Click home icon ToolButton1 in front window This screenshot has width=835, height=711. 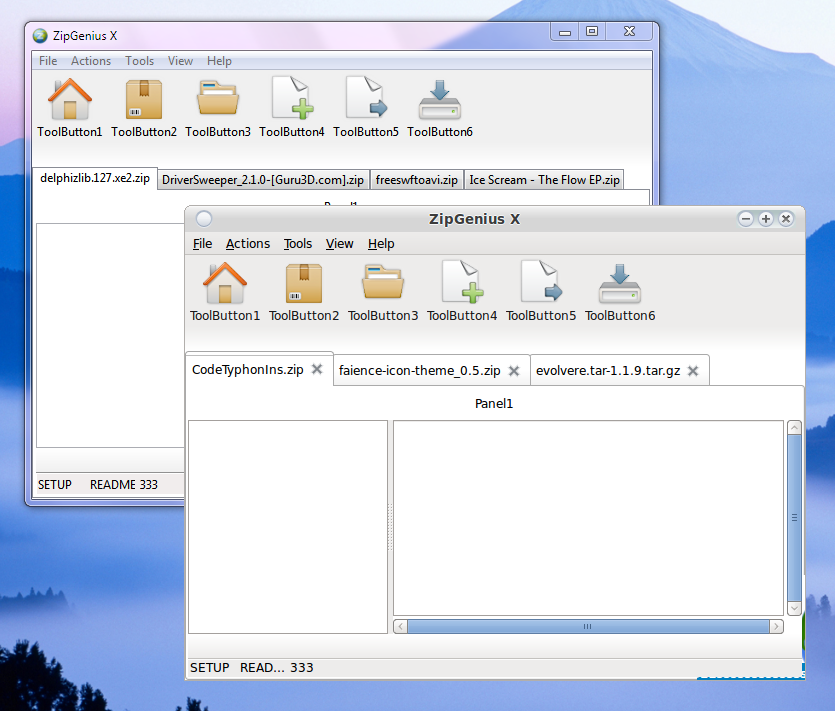[x=225, y=291]
